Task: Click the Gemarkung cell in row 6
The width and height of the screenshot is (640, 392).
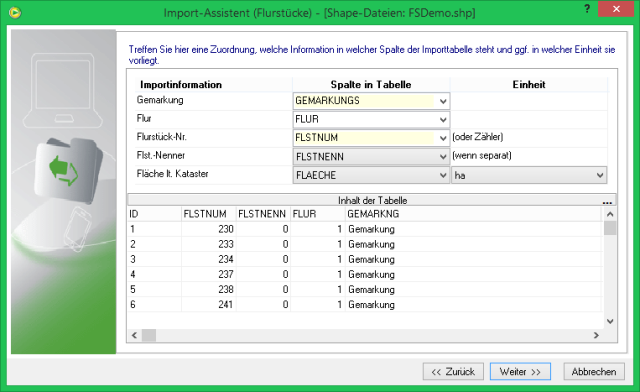Action: coord(473,305)
